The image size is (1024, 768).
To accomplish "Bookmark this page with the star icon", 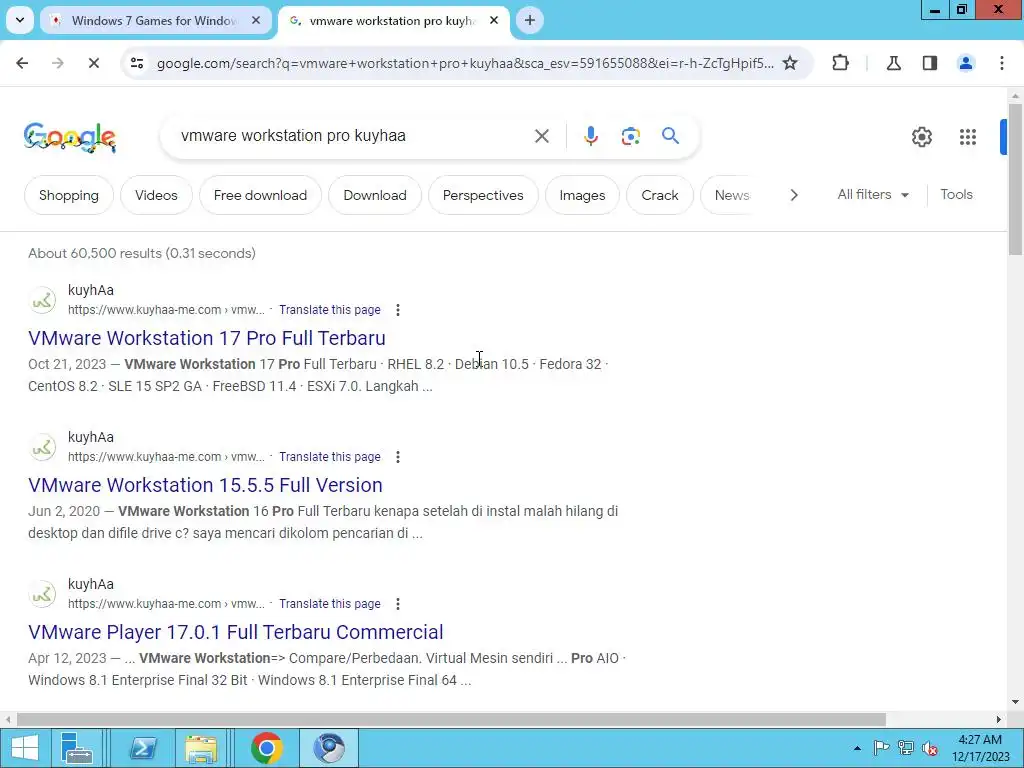I will pyautogui.click(x=790, y=63).
